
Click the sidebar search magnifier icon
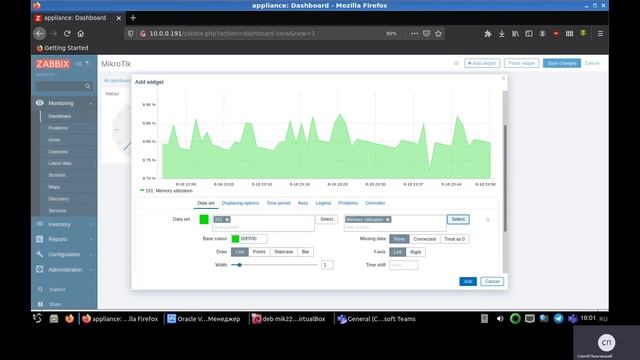88,86
